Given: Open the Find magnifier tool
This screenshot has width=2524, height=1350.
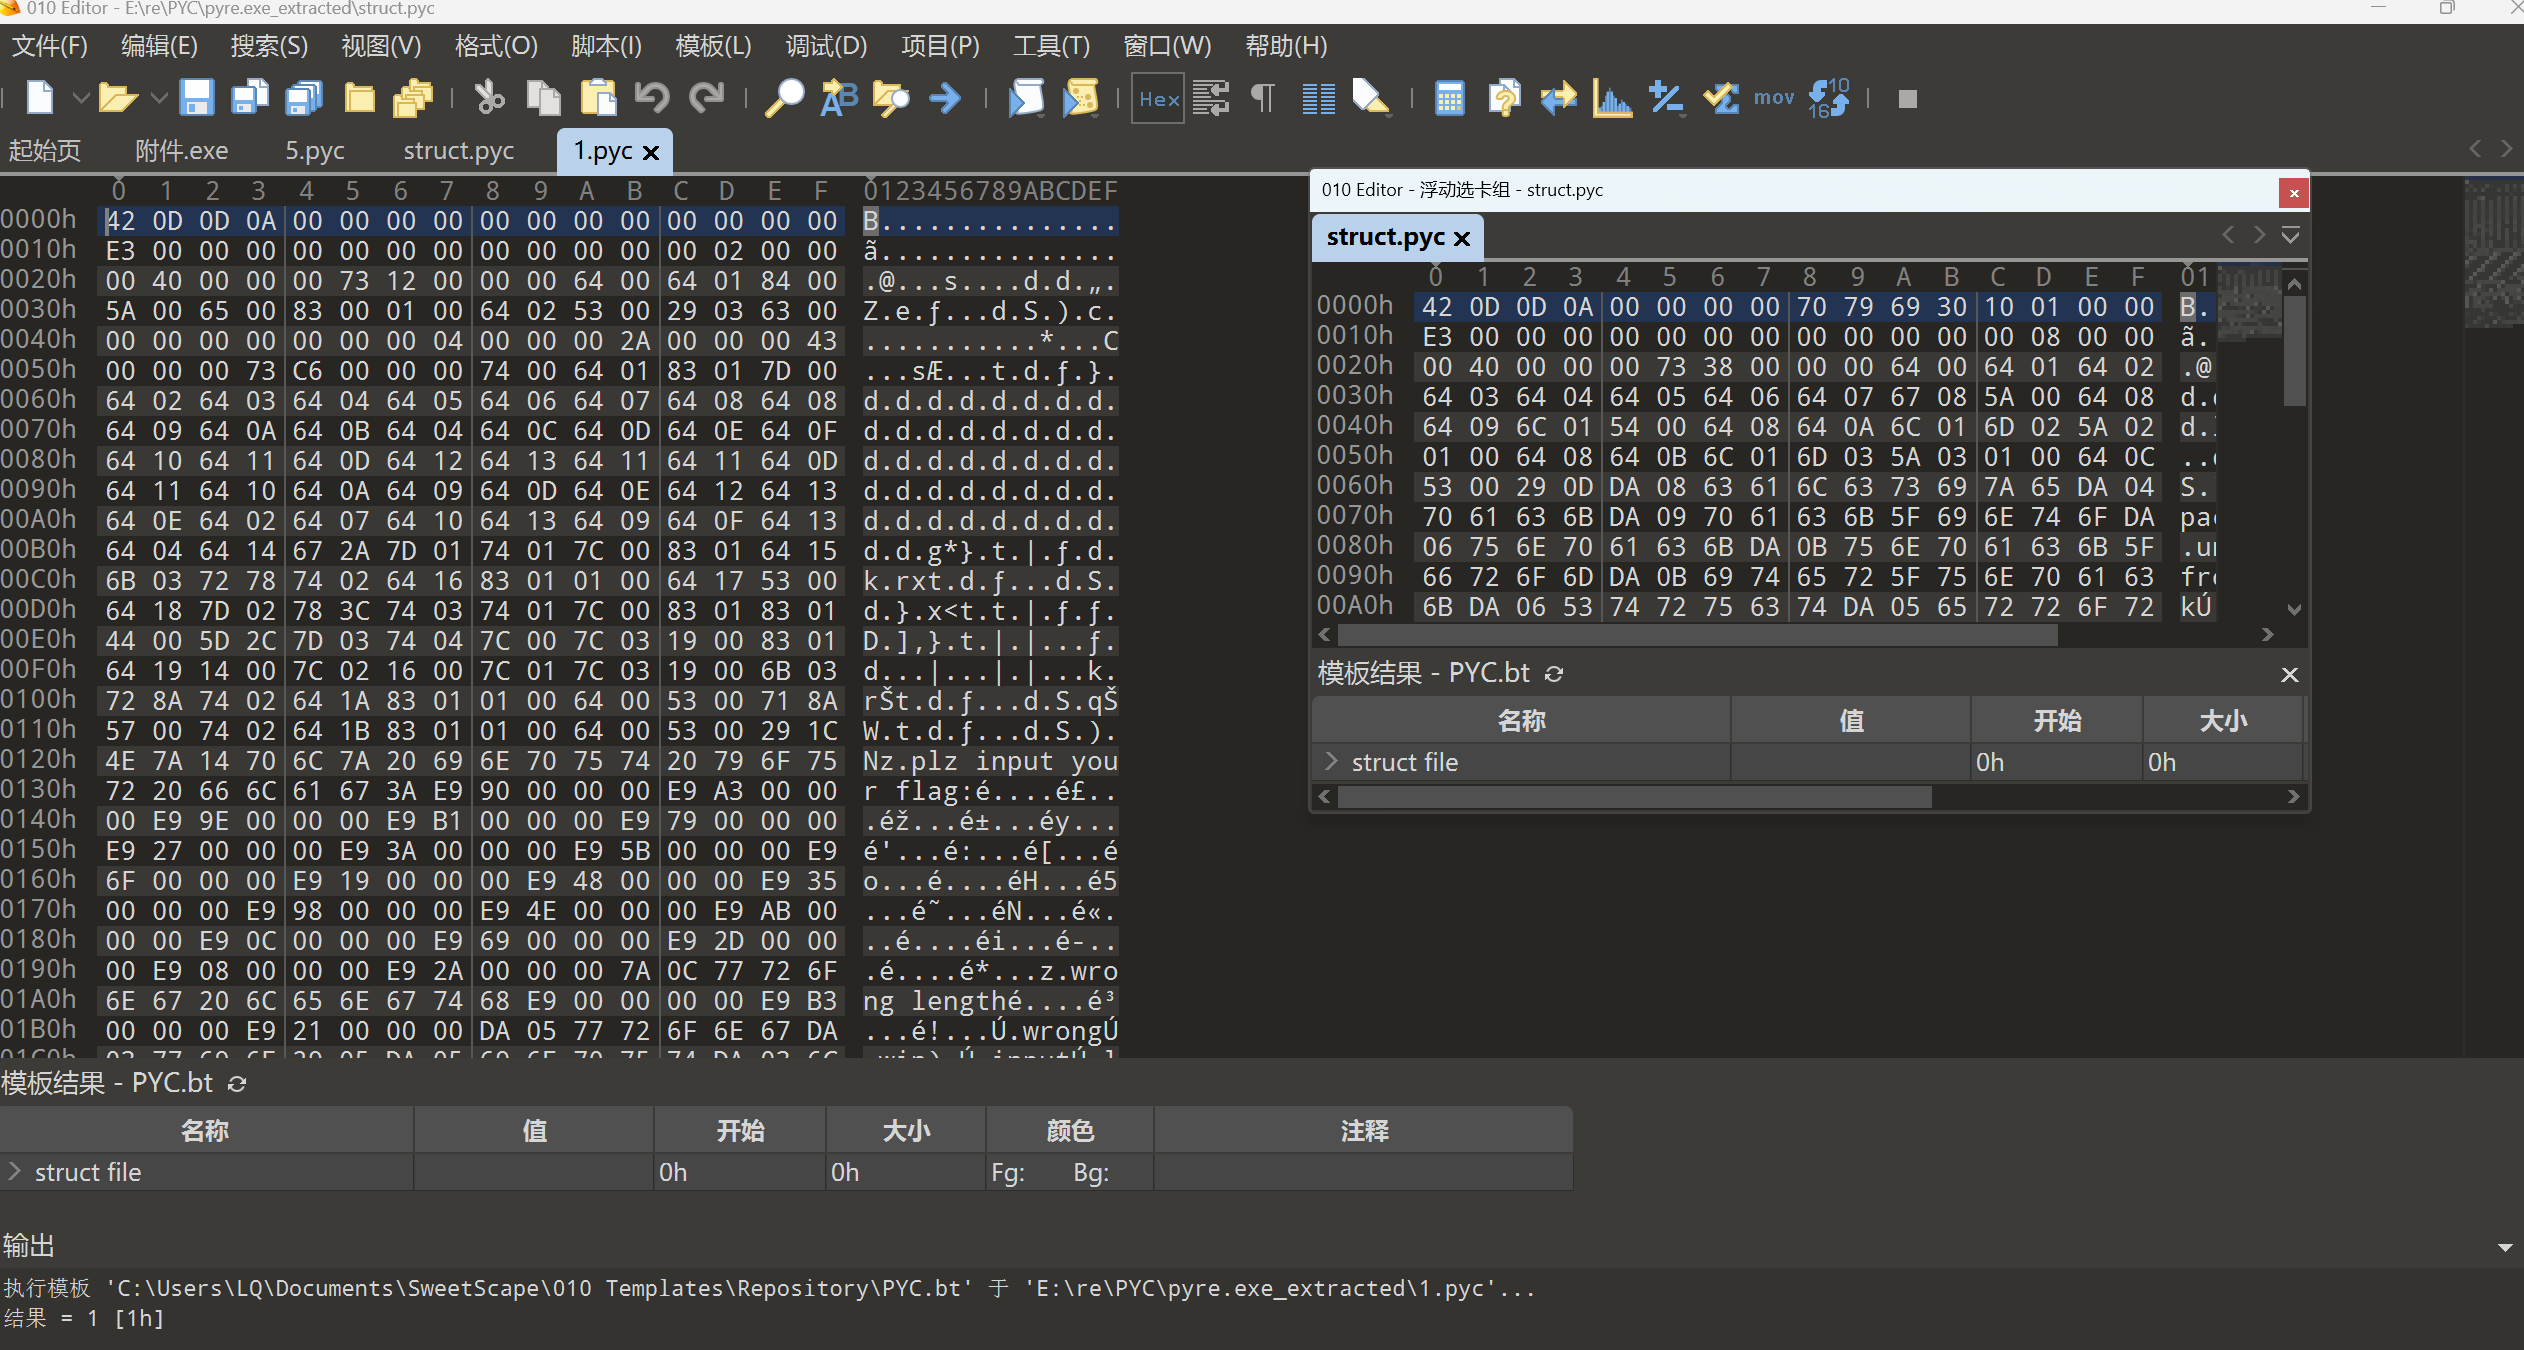Looking at the screenshot, I should (784, 98).
